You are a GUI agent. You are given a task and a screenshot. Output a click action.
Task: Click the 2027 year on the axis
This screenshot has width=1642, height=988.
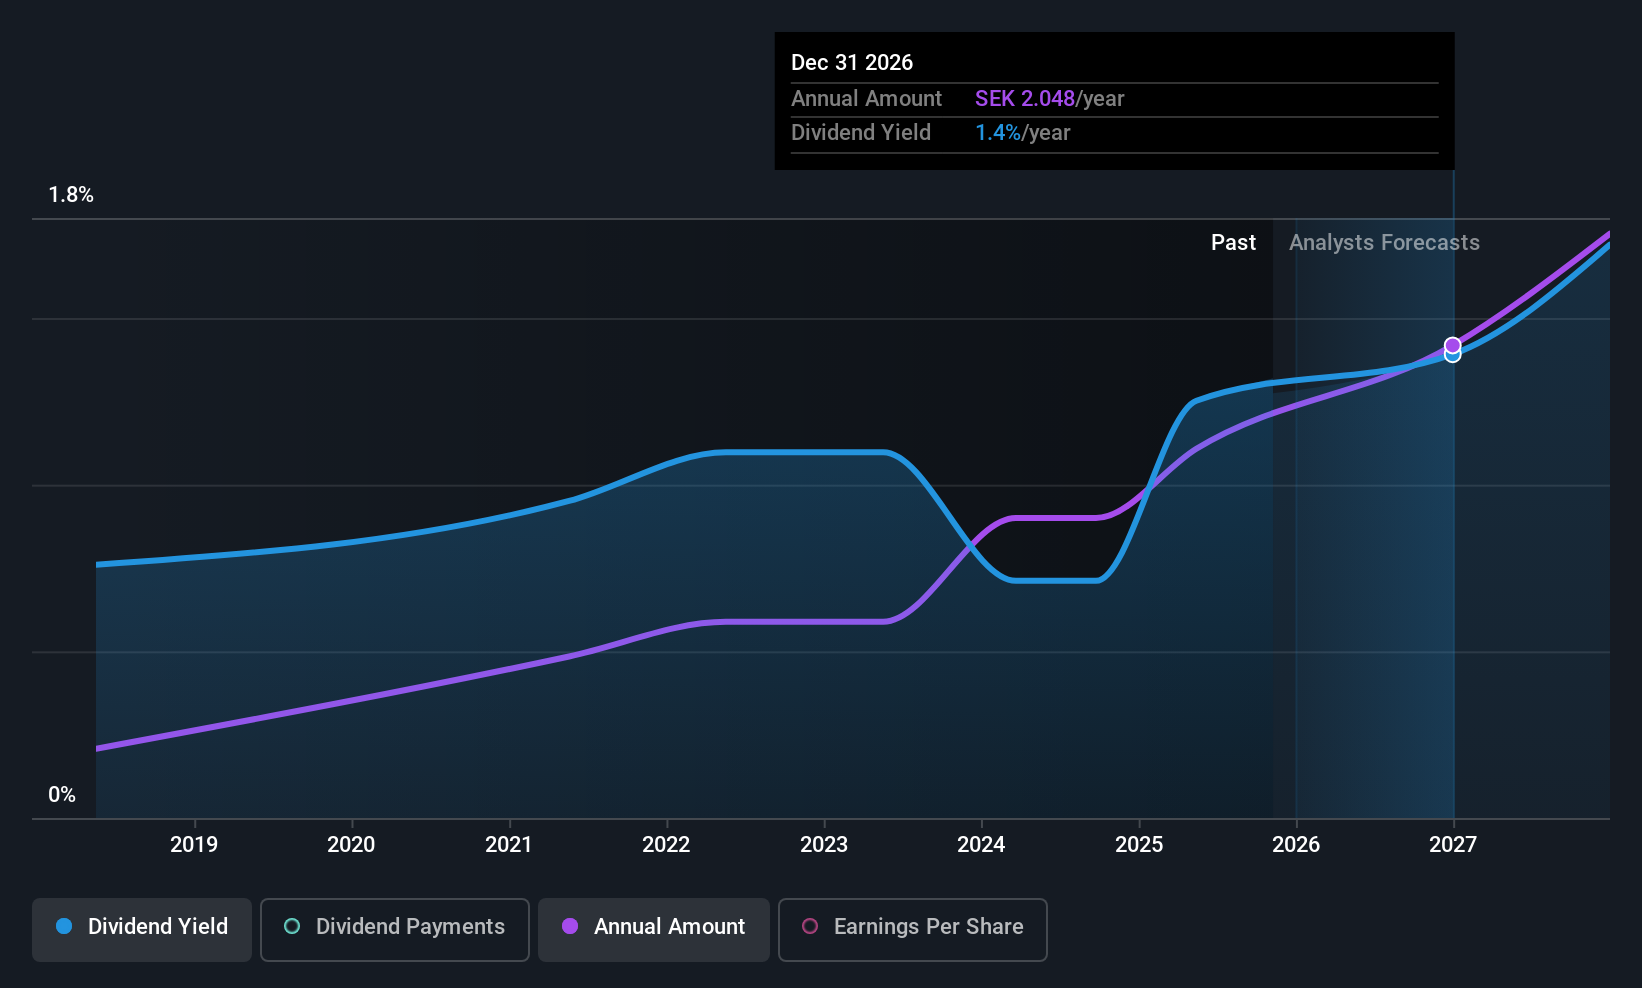click(1453, 845)
